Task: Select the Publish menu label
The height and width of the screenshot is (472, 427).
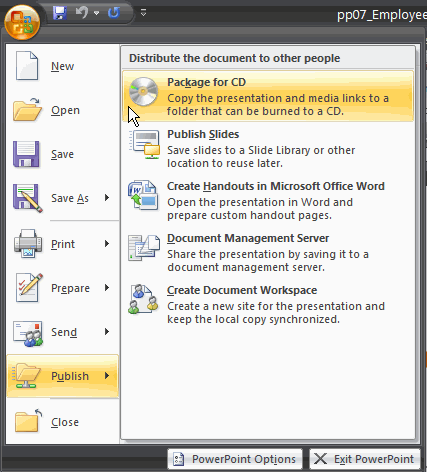Action: coord(70,376)
